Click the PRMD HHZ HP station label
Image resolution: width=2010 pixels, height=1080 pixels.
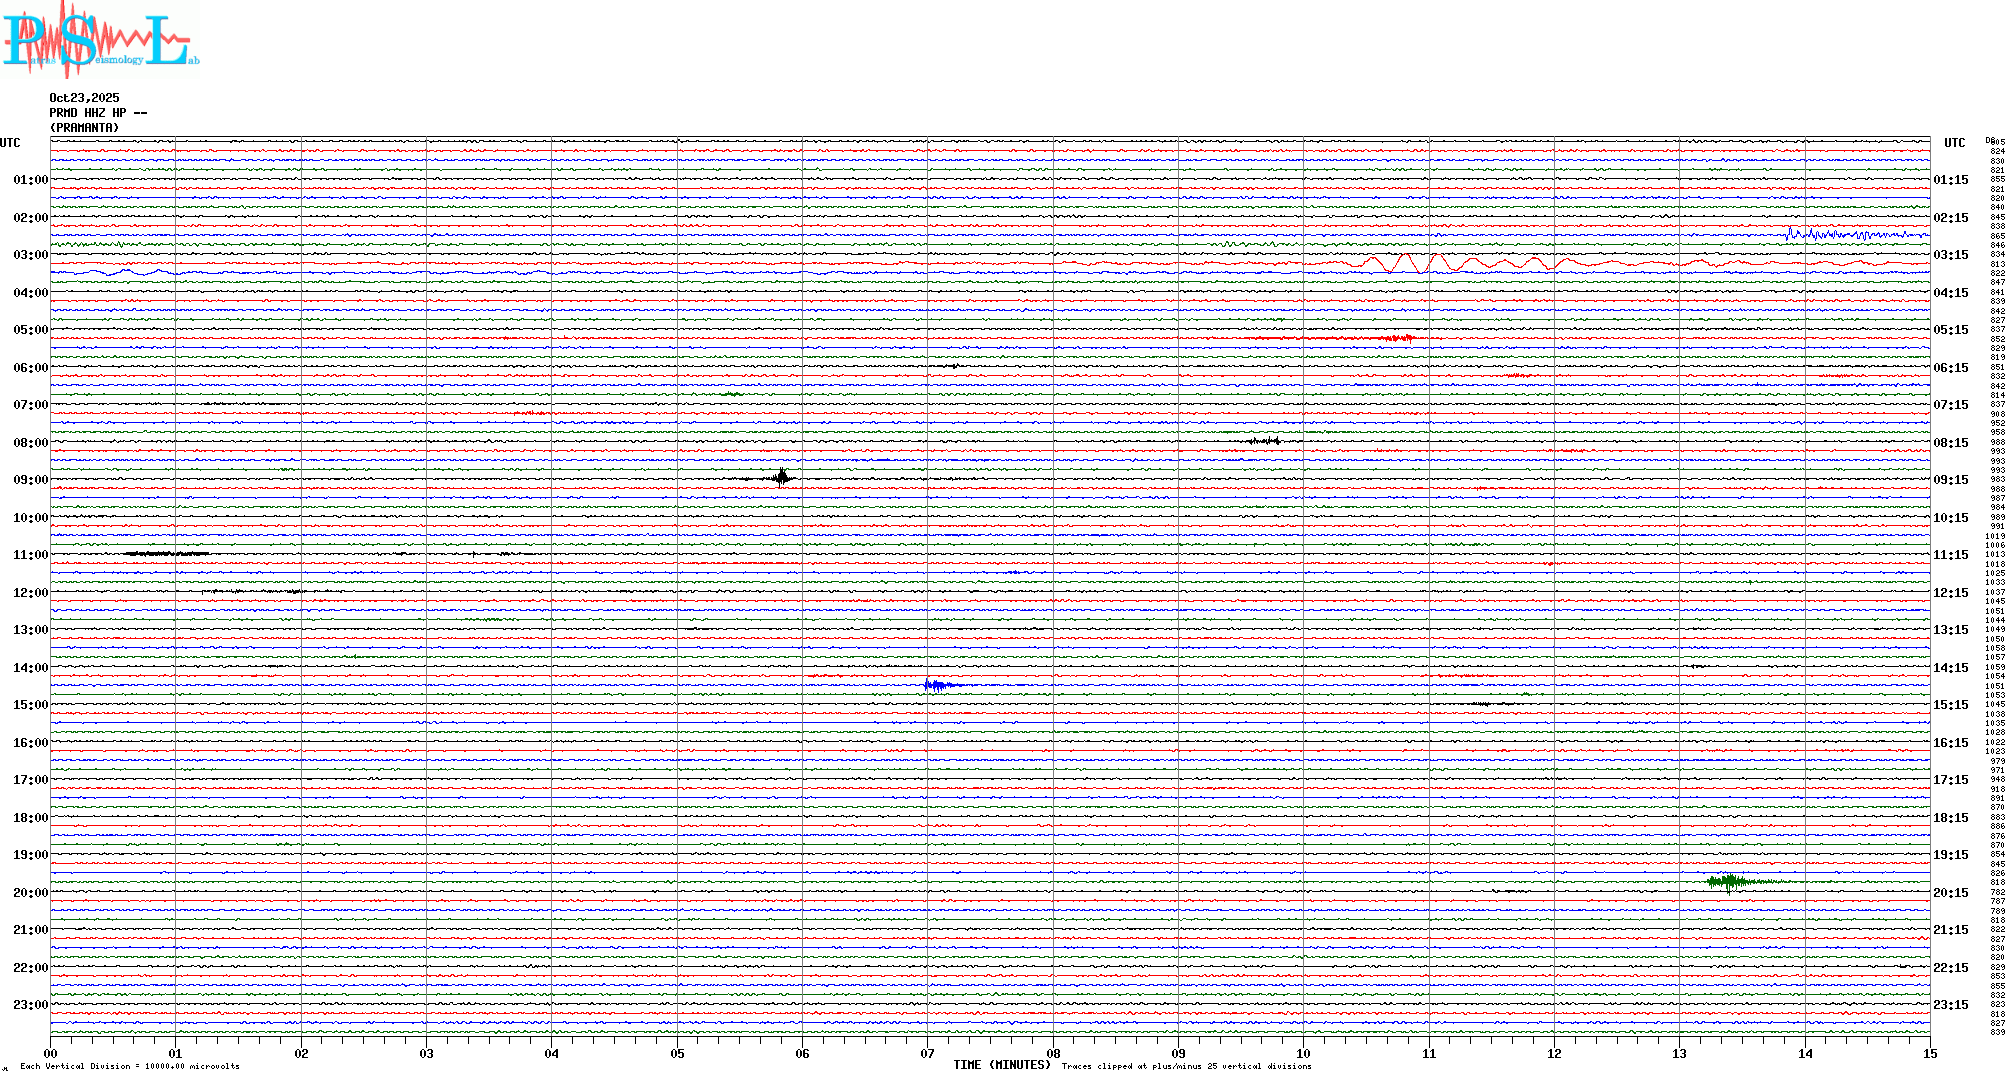click(97, 113)
